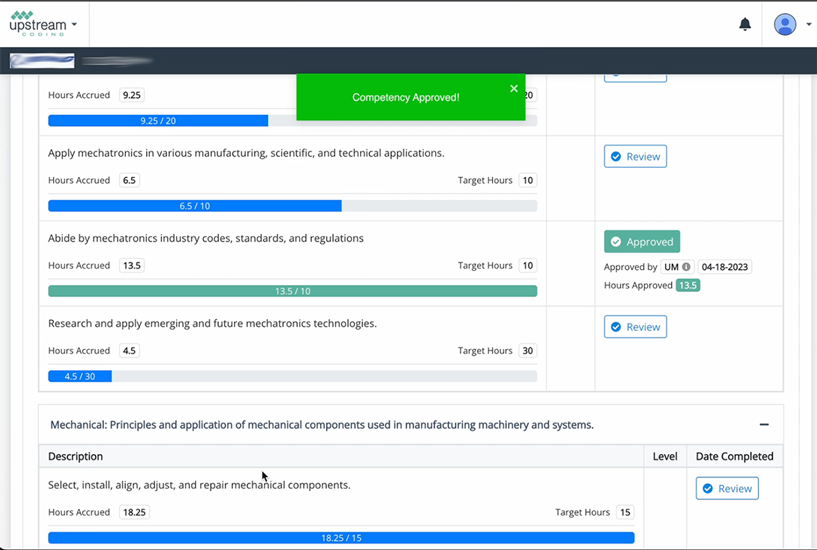Click the 04-18-2023 approval date badge

(x=725, y=267)
